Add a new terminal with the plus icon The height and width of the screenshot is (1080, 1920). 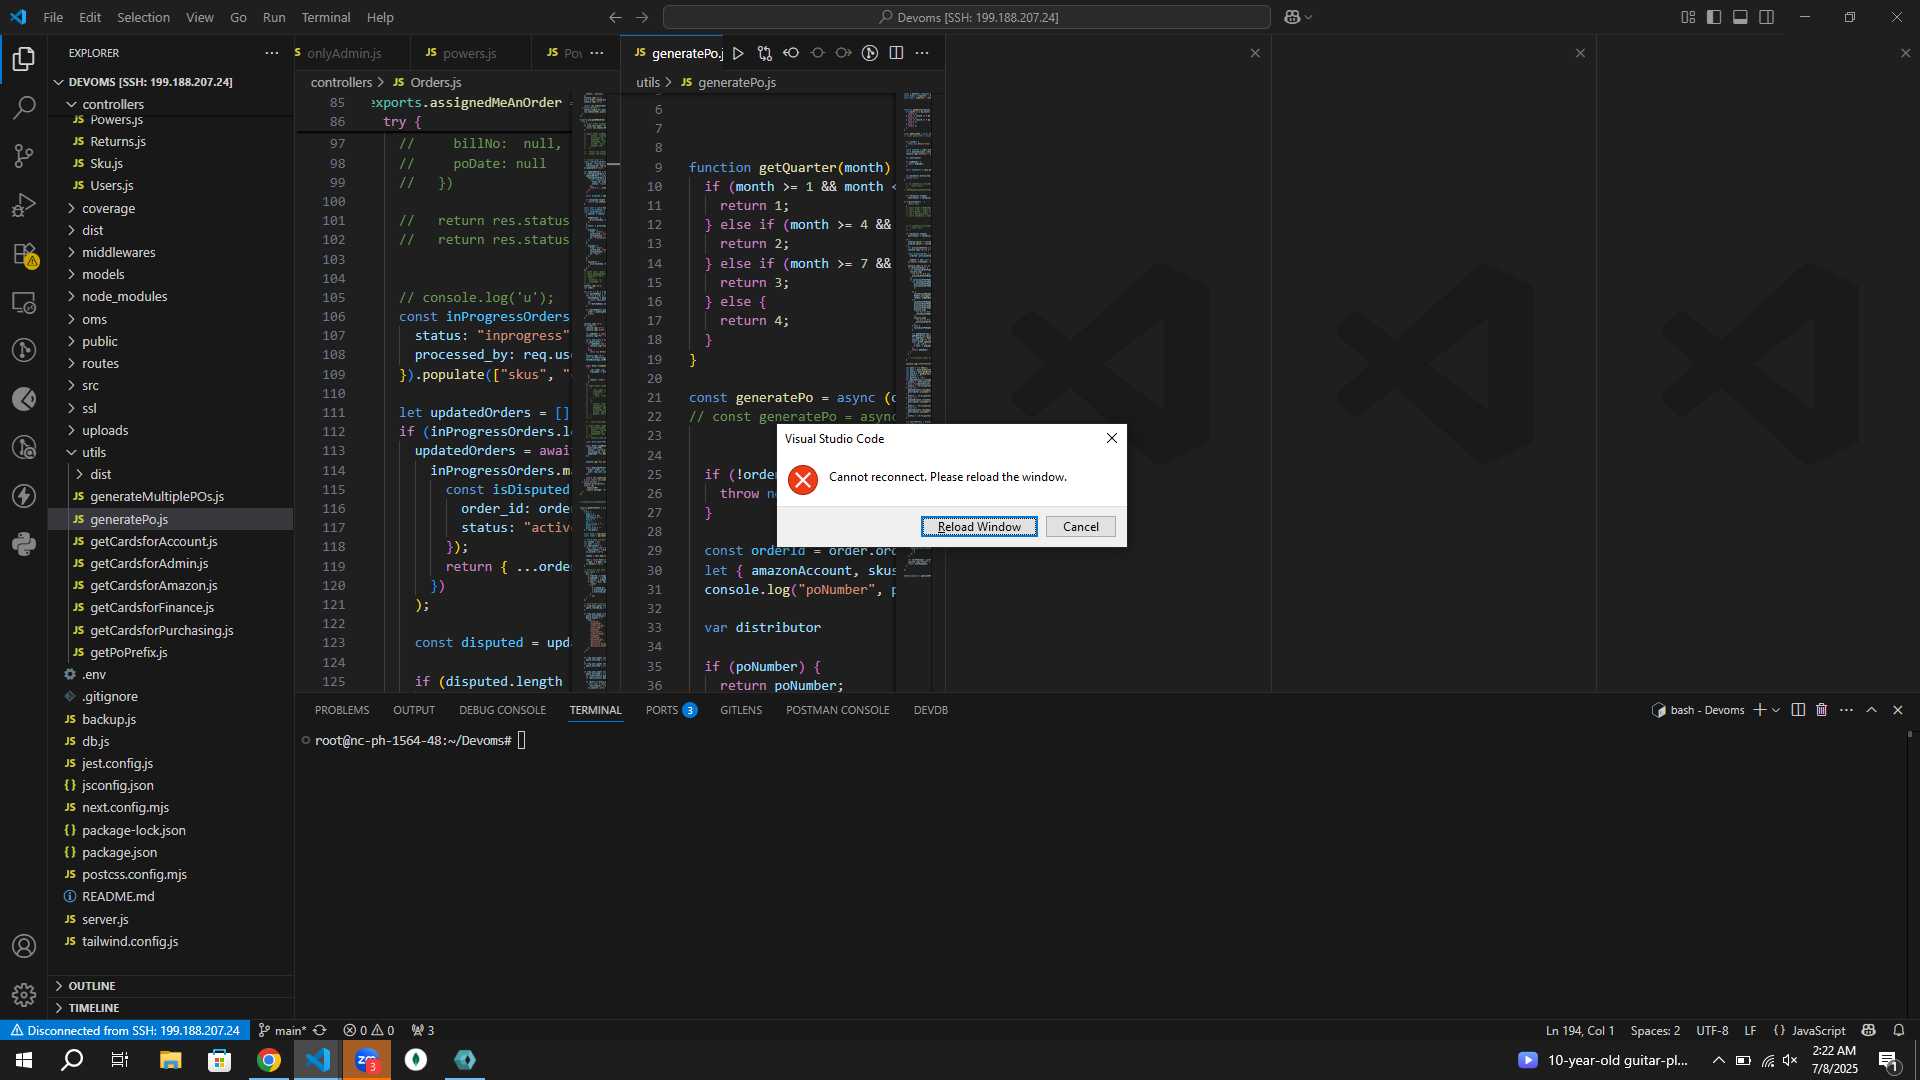(x=1760, y=710)
